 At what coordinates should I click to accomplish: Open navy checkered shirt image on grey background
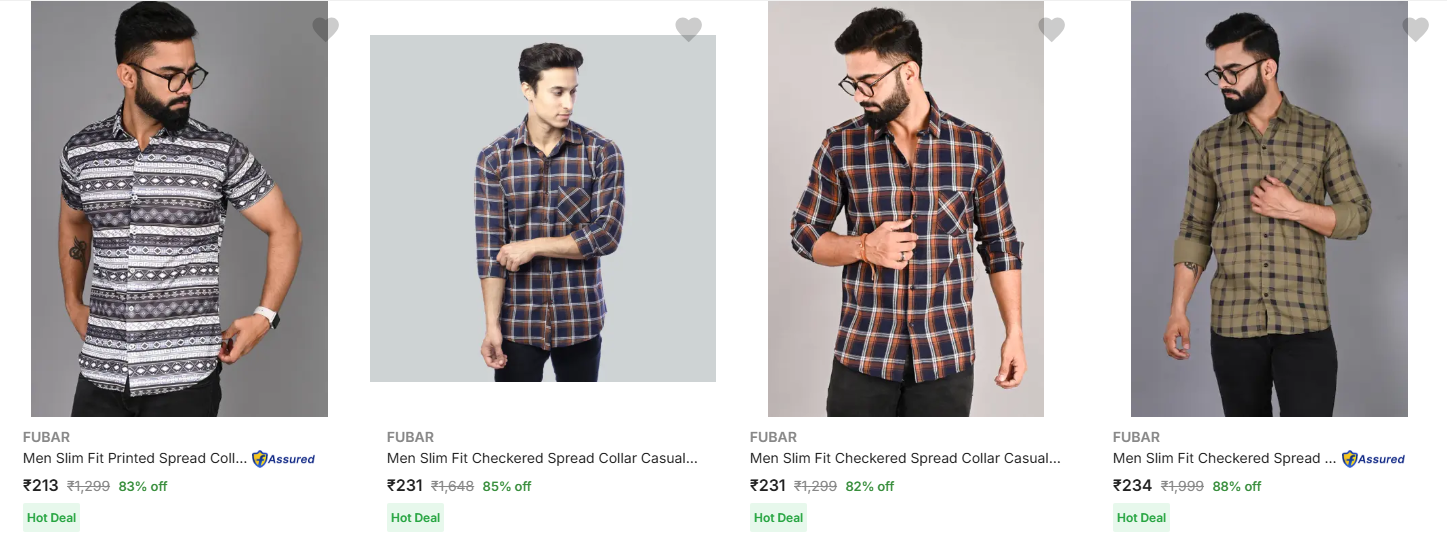pyautogui.click(x=543, y=210)
